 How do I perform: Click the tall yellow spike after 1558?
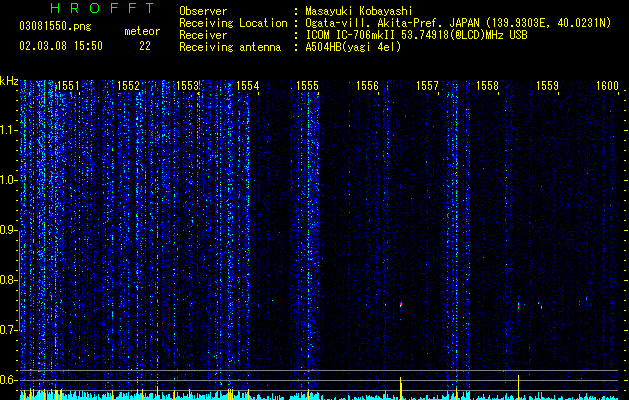518,386
